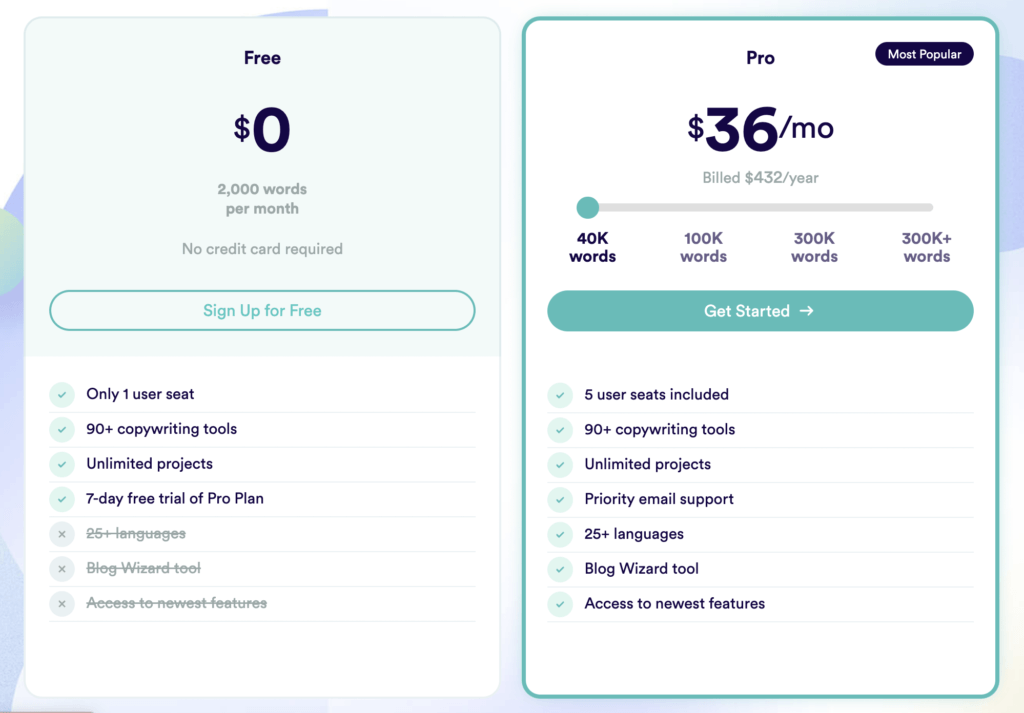Click checkmark next to 7-day free trial
The height and width of the screenshot is (713, 1024).
(62, 499)
